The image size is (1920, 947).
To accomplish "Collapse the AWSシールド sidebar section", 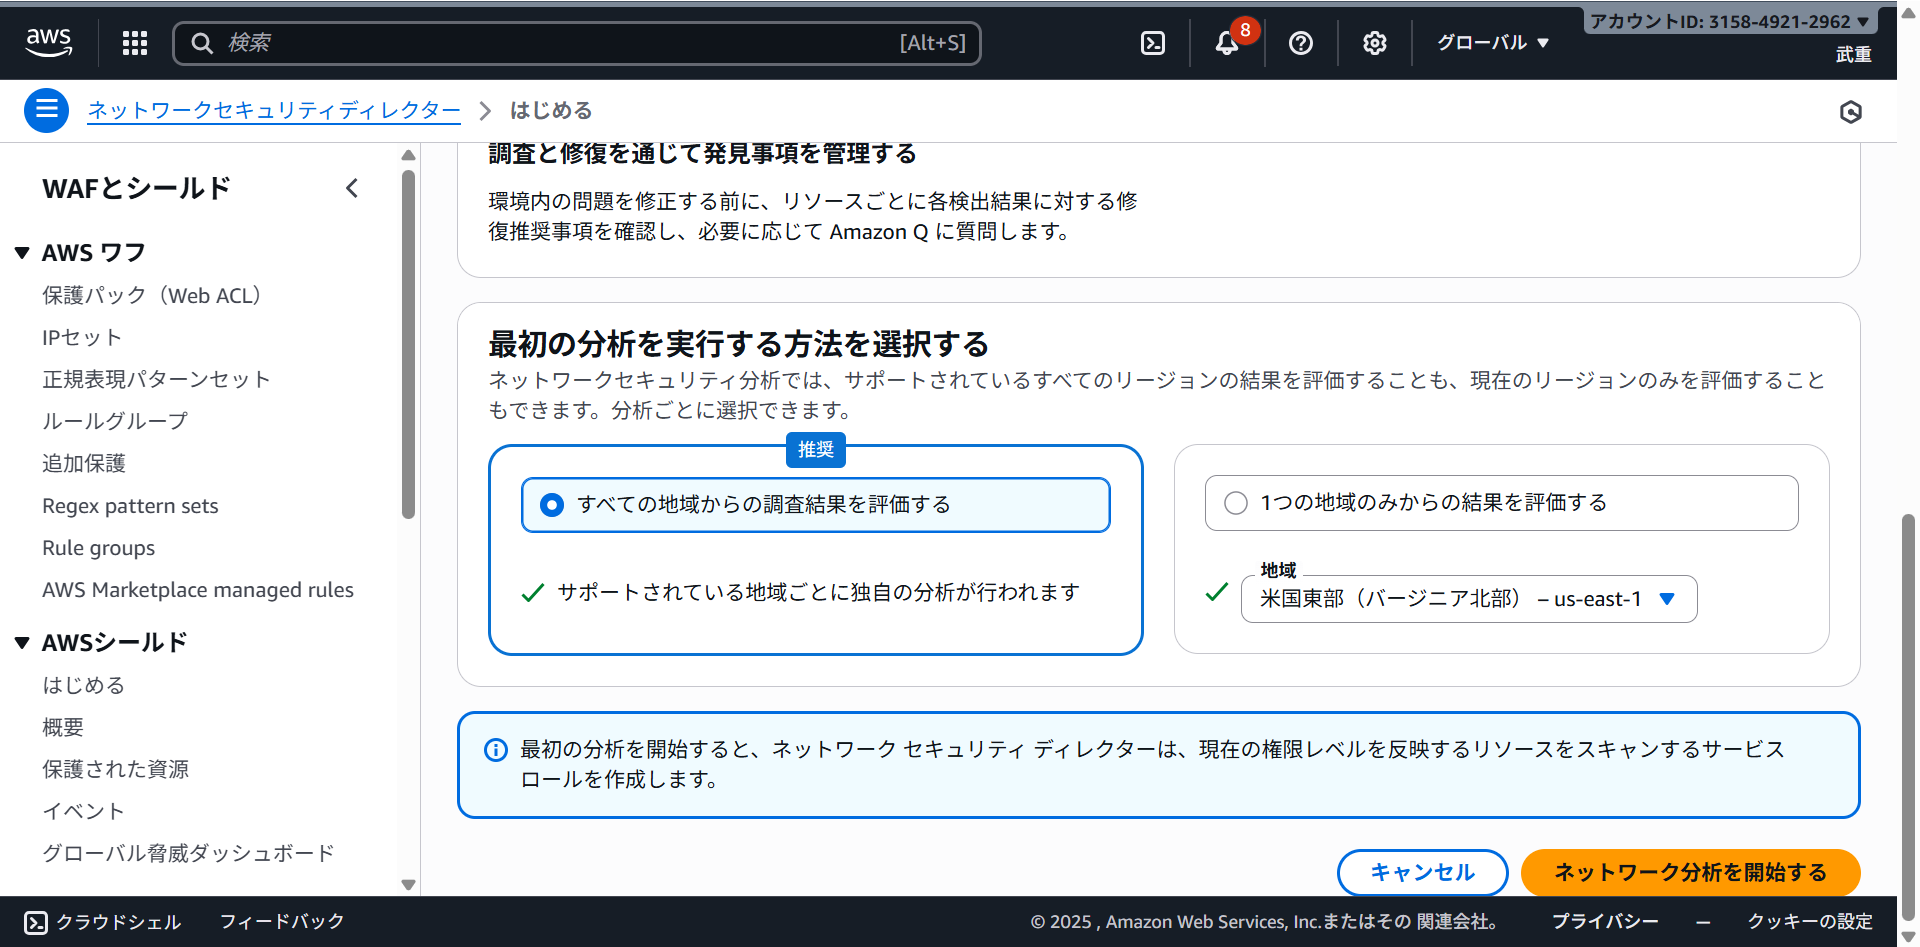I will (22, 643).
